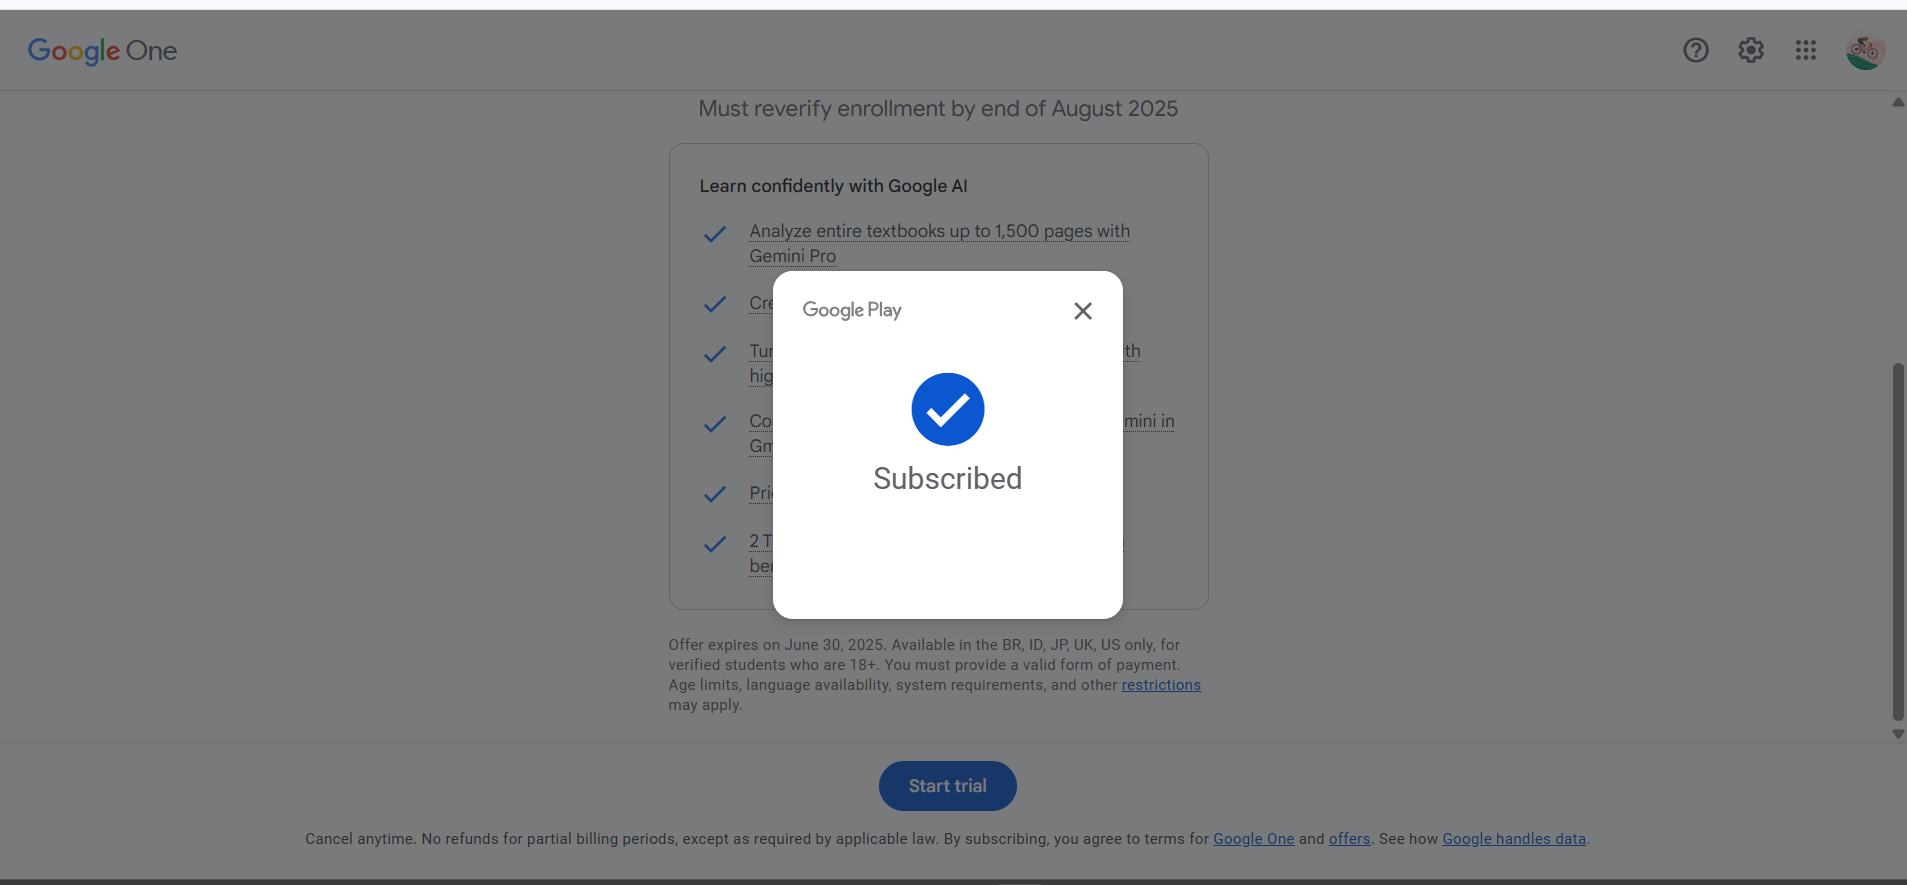Open the Google handles data link
Image resolution: width=1907 pixels, height=885 pixels.
[x=1513, y=839]
